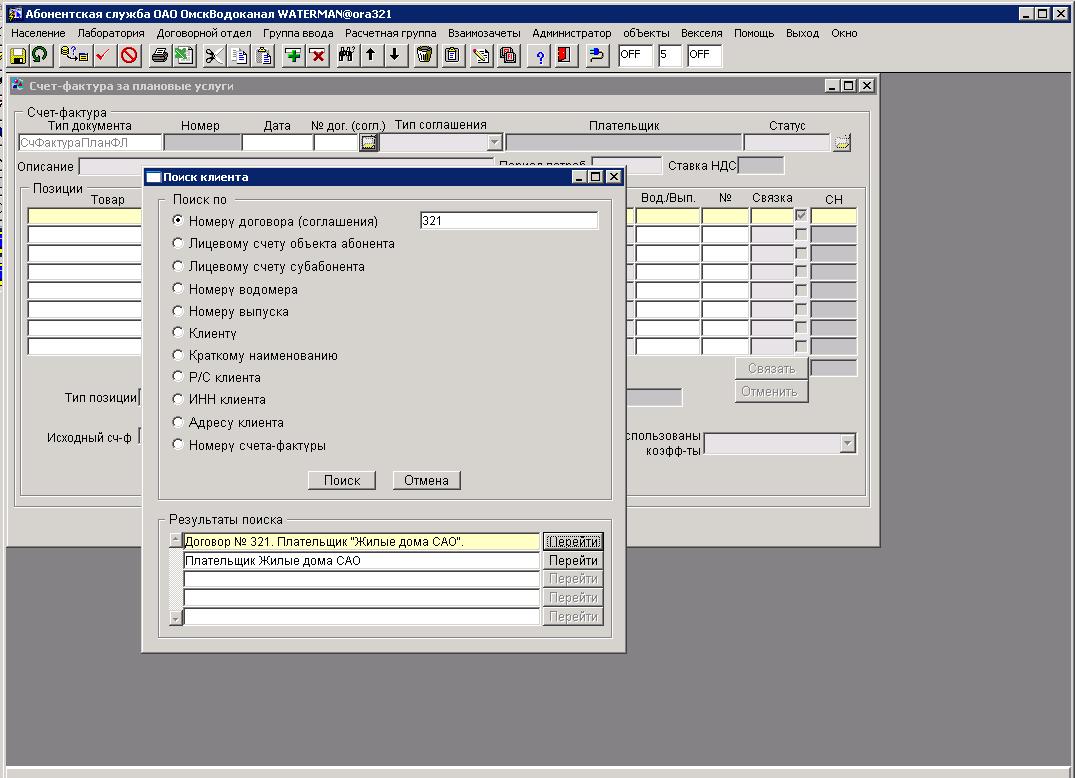The height and width of the screenshot is (778, 1075).
Task: Click the red X delete record icon
Action: click(318, 56)
